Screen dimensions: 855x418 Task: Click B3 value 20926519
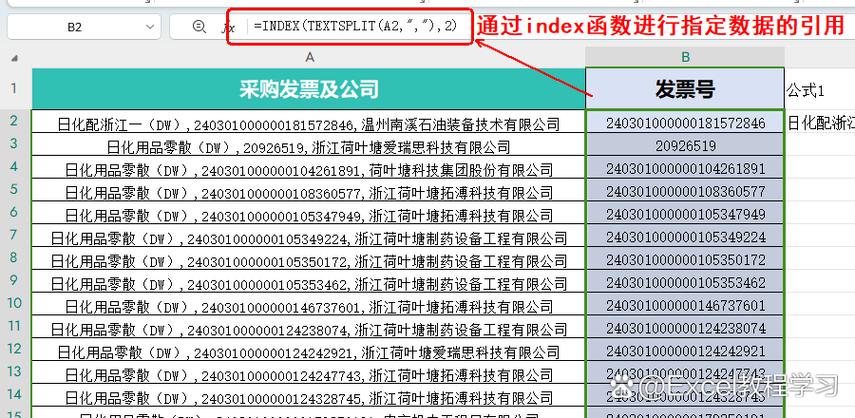pos(685,145)
